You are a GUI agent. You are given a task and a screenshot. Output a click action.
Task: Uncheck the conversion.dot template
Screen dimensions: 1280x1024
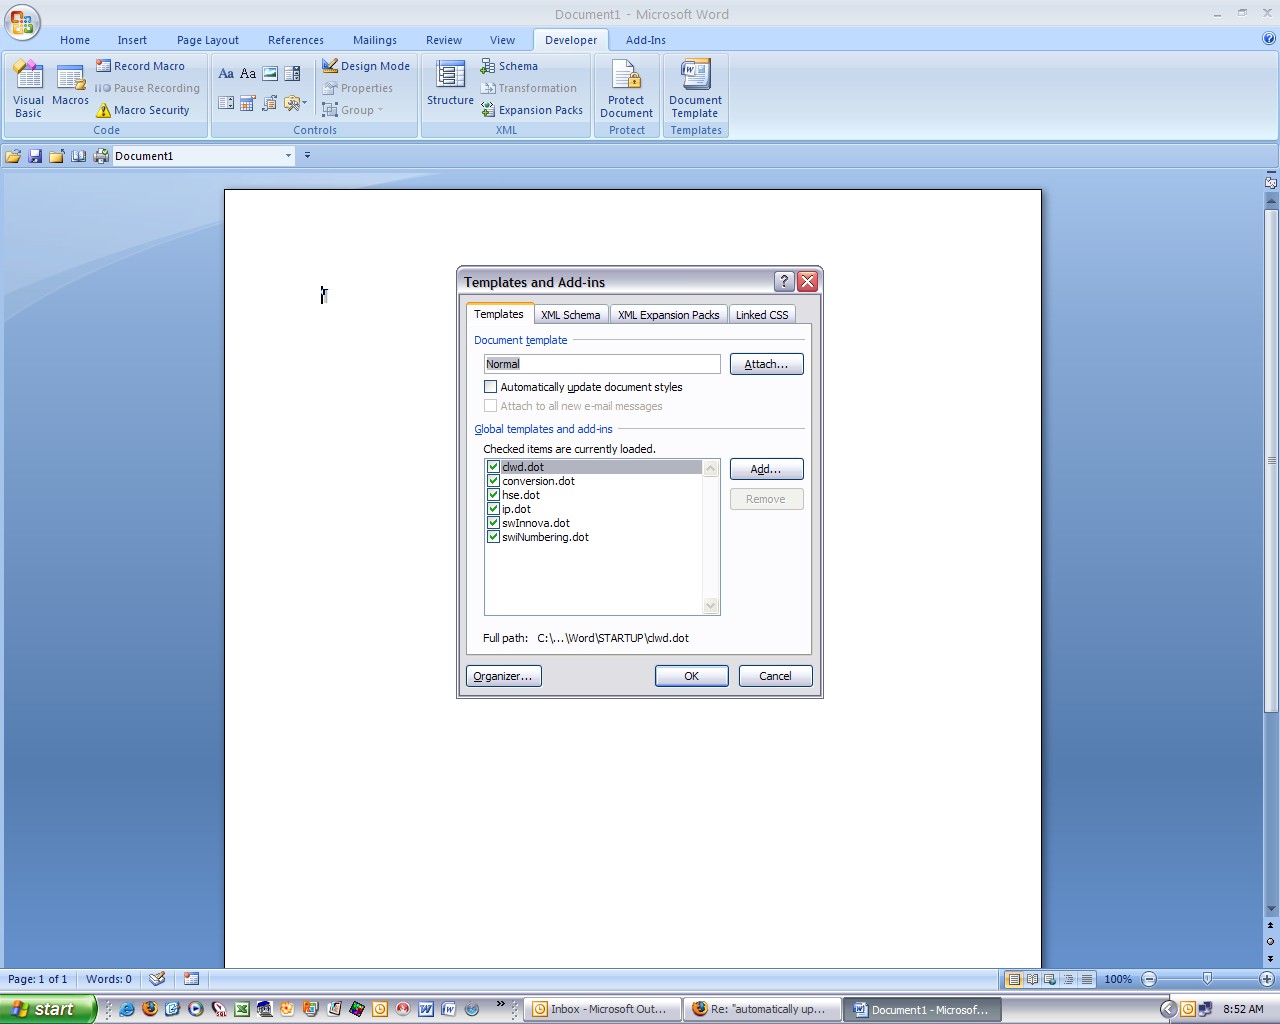pos(493,481)
